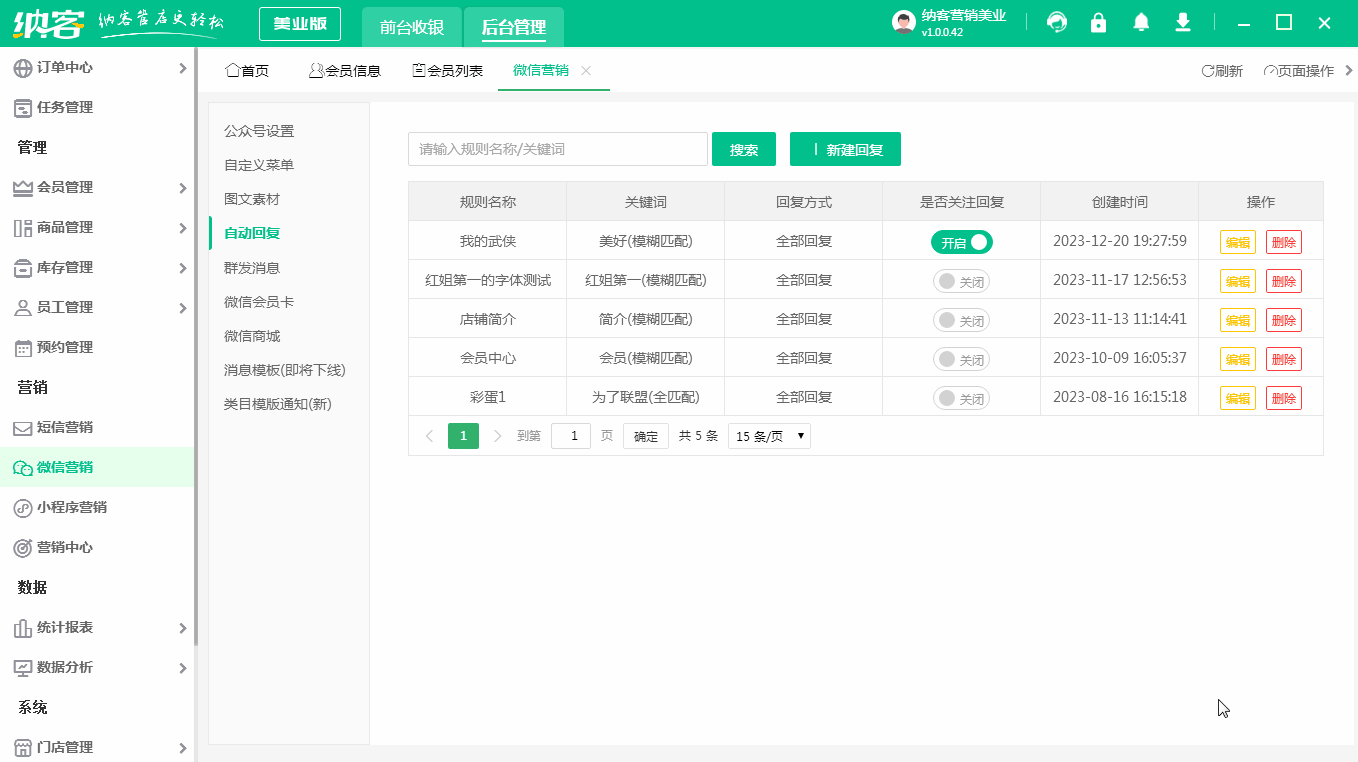Switch to the 会员列表 tab
The width and height of the screenshot is (1358, 762).
448,71
